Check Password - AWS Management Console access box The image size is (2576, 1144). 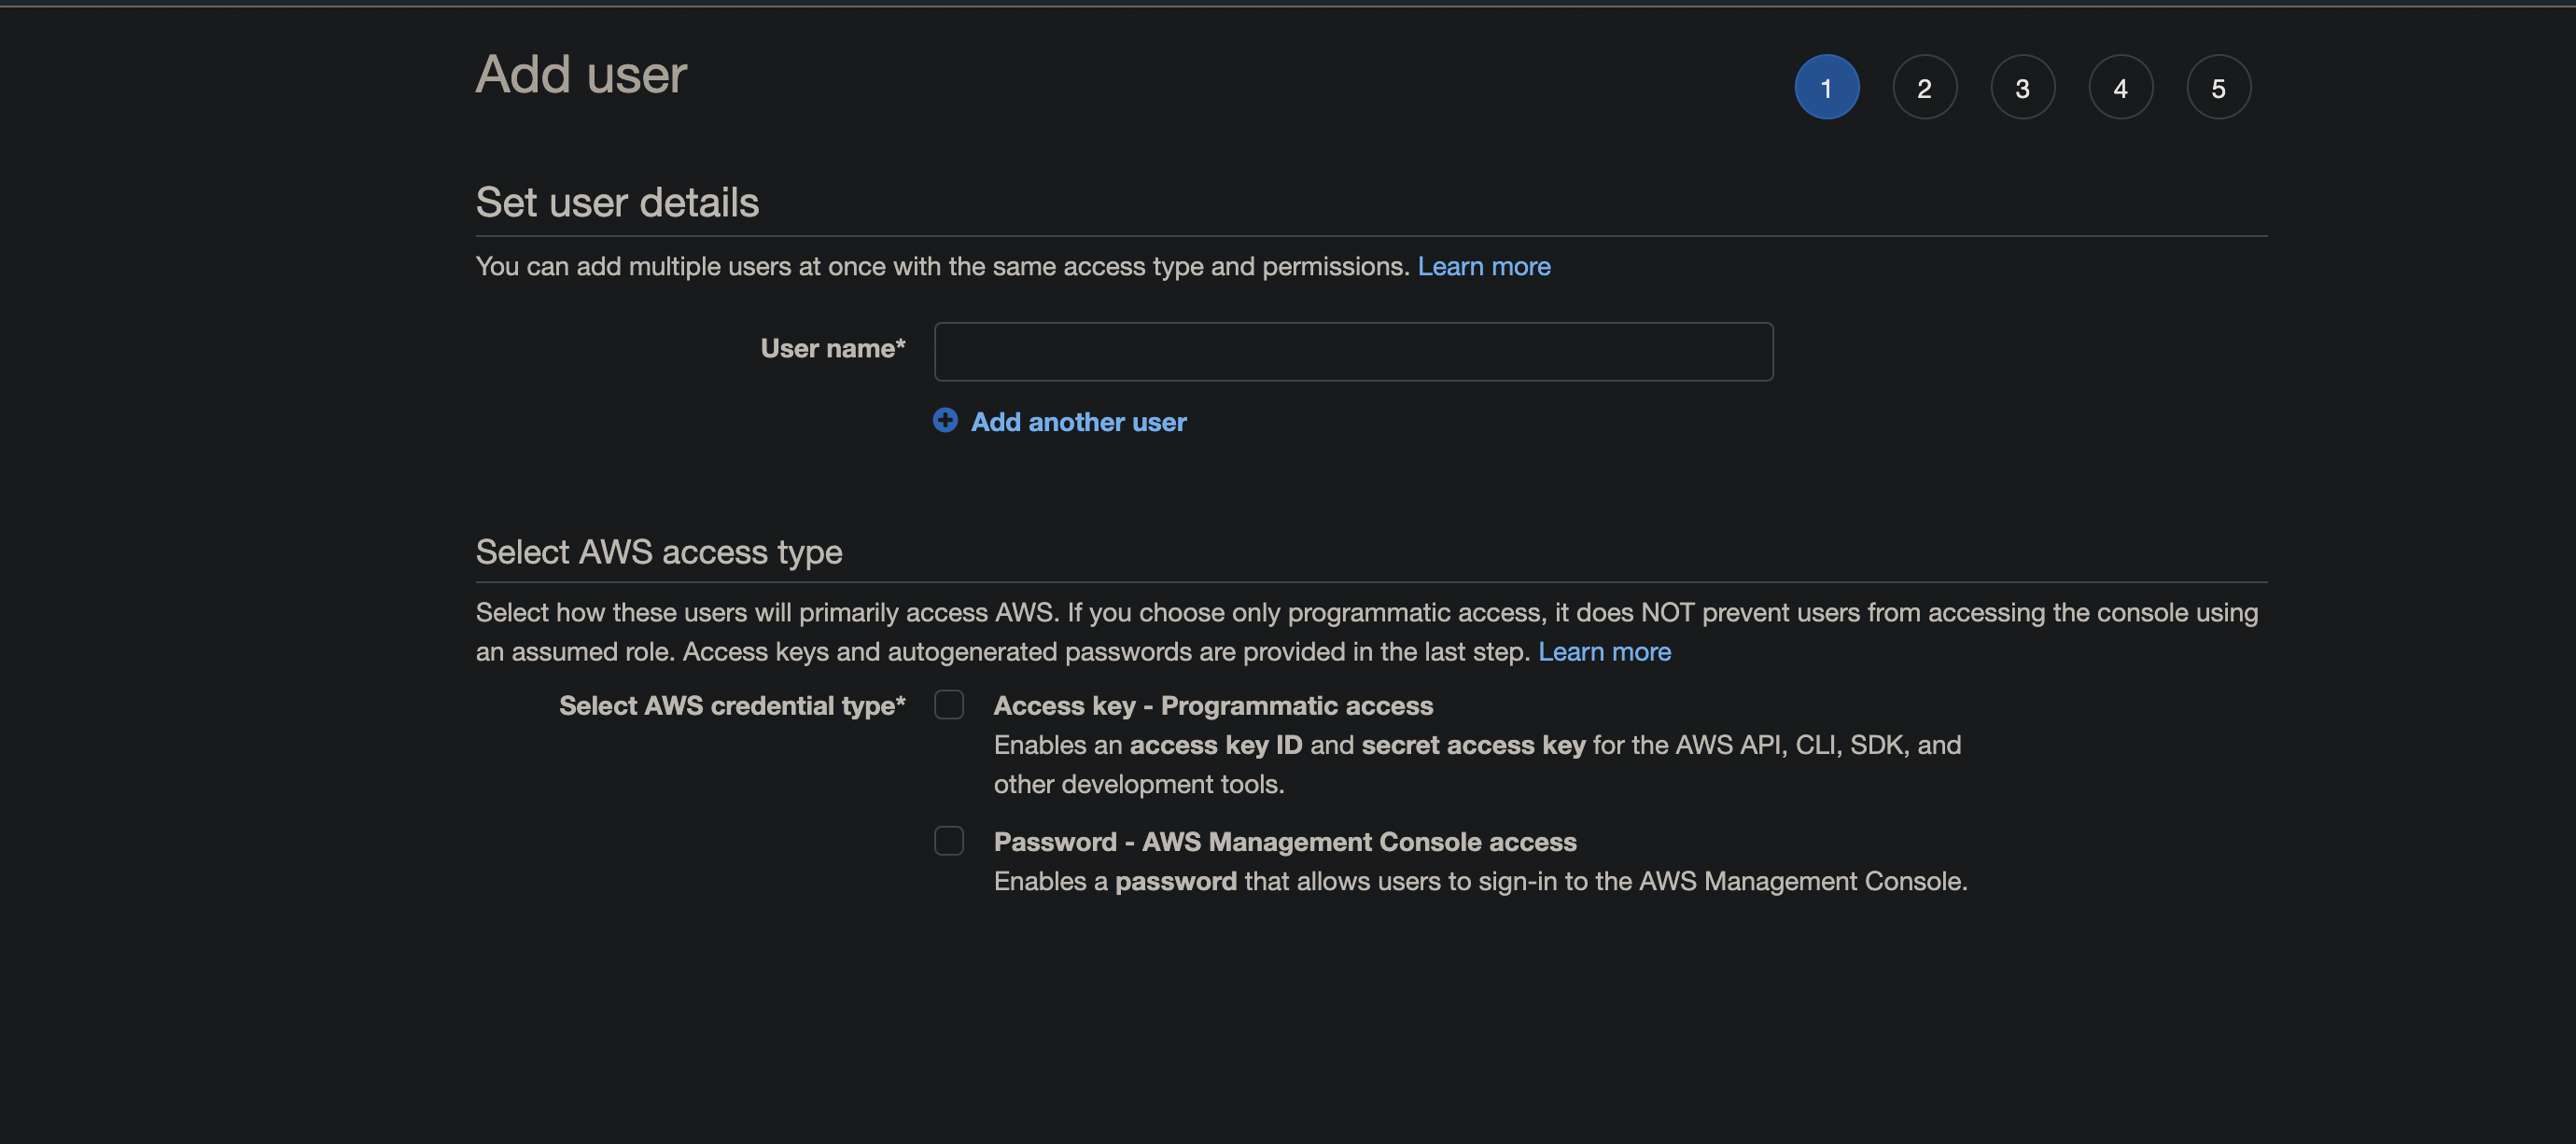(948, 841)
